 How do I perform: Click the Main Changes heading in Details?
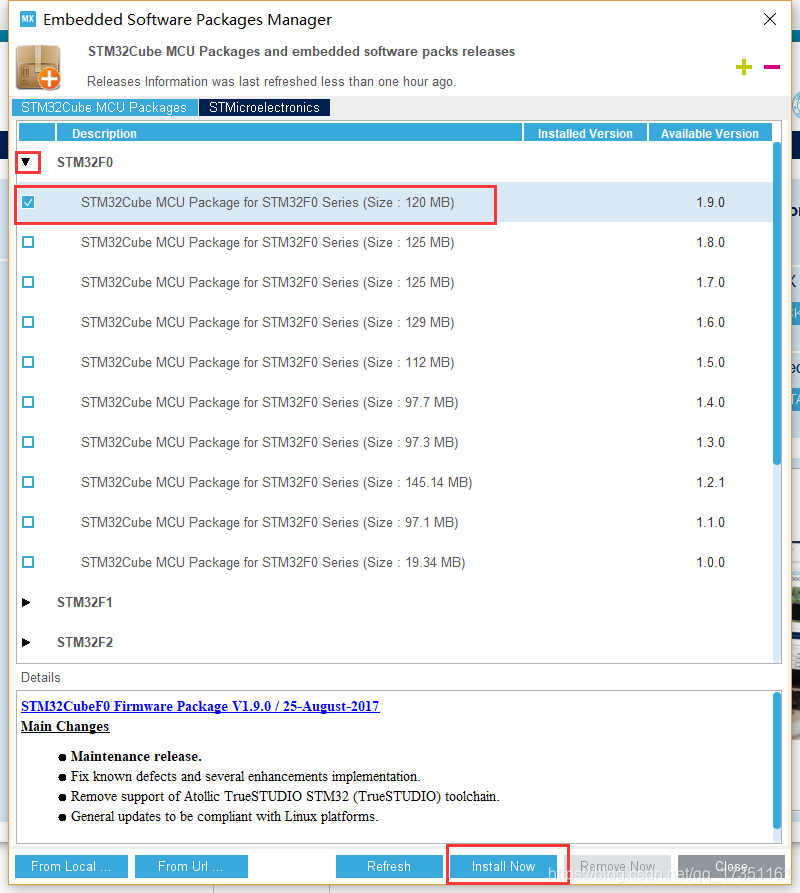tap(65, 726)
